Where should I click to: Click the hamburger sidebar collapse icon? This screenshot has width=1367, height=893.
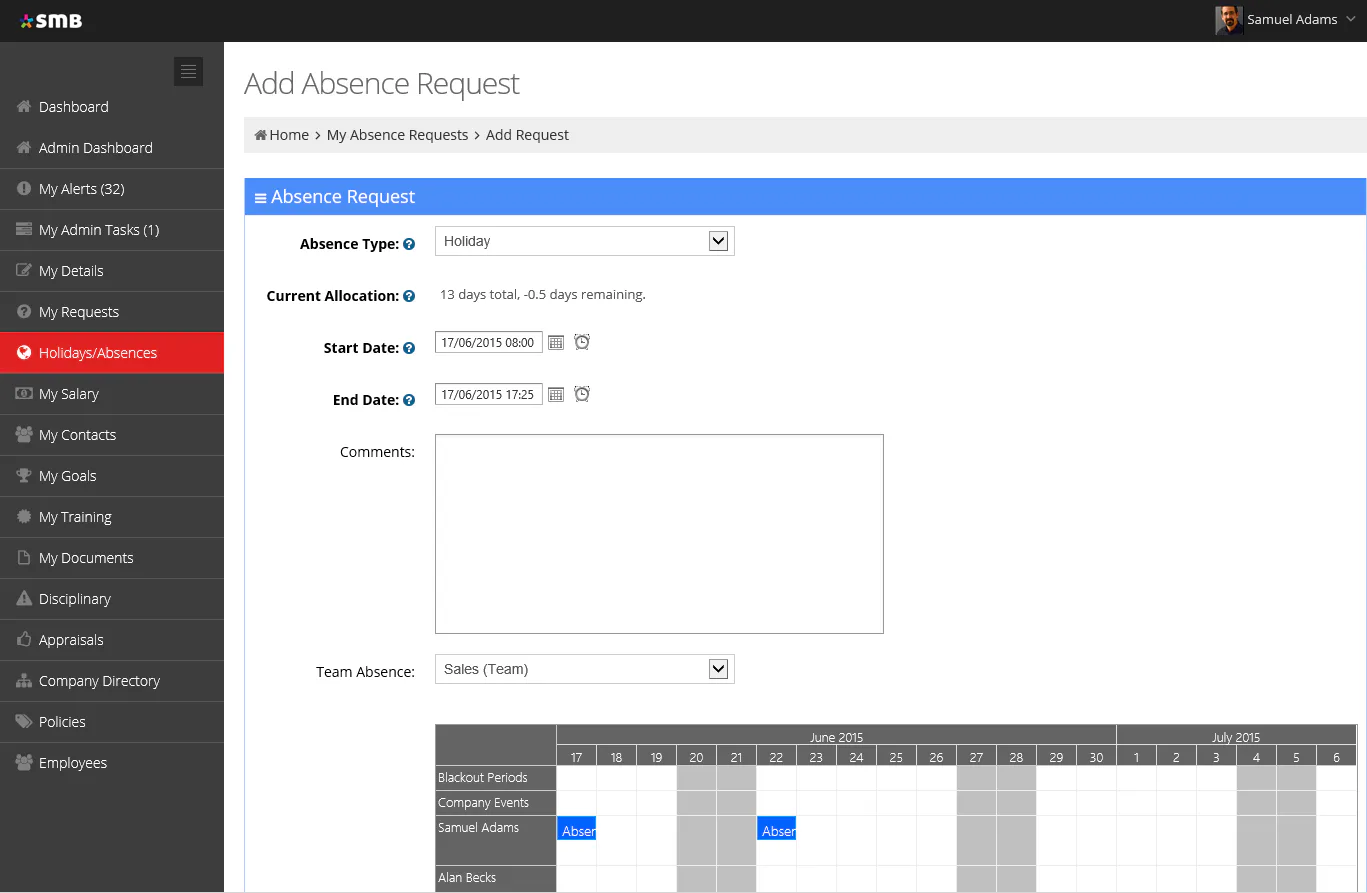pyautogui.click(x=188, y=71)
